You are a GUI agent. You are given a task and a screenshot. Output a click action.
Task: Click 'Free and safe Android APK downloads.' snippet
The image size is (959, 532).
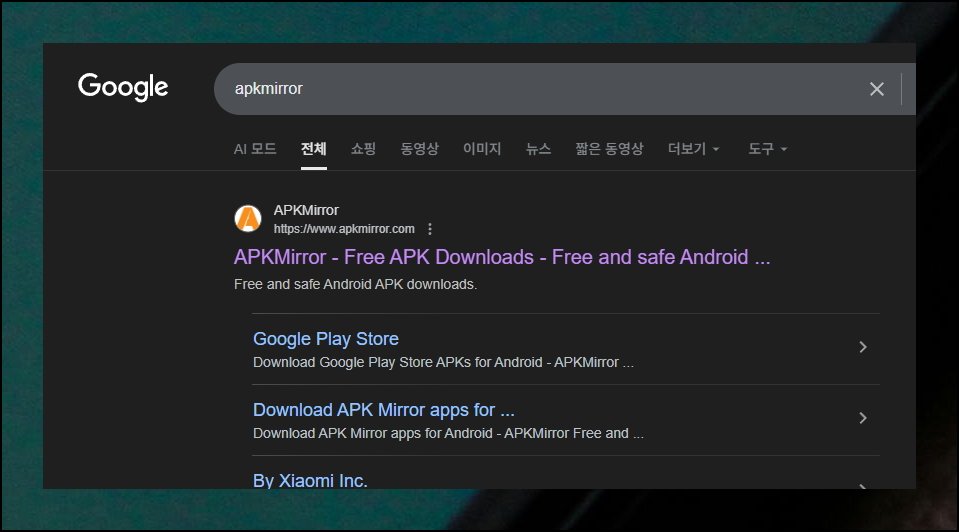(355, 284)
